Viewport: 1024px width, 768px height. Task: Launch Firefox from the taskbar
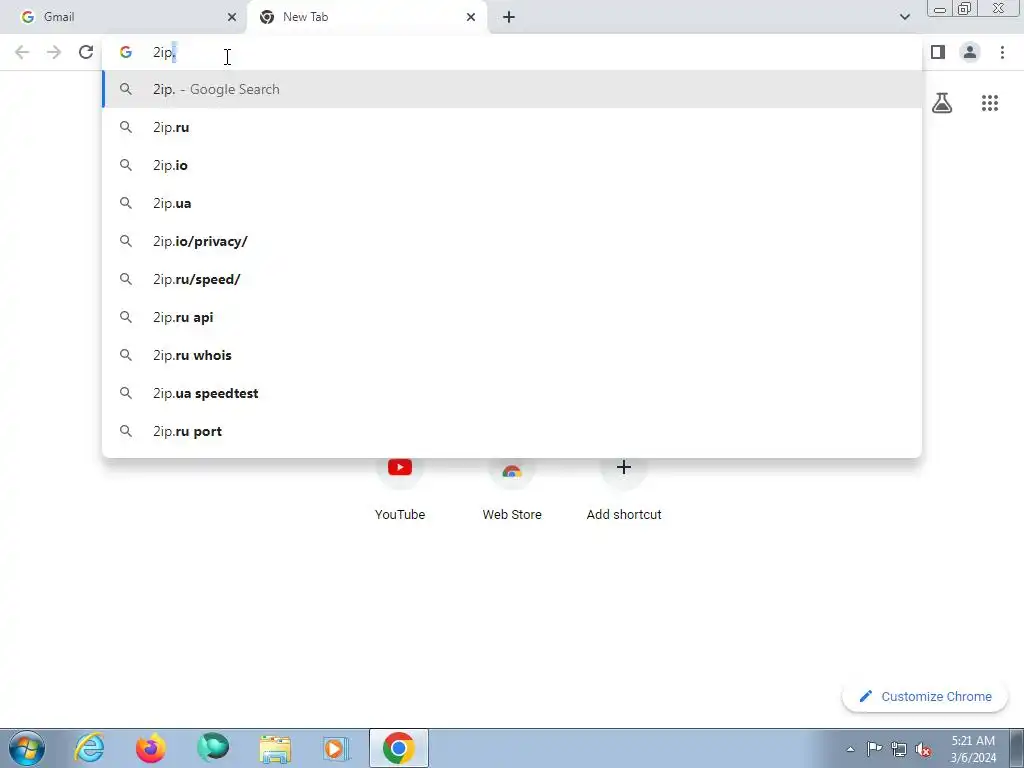(x=150, y=748)
